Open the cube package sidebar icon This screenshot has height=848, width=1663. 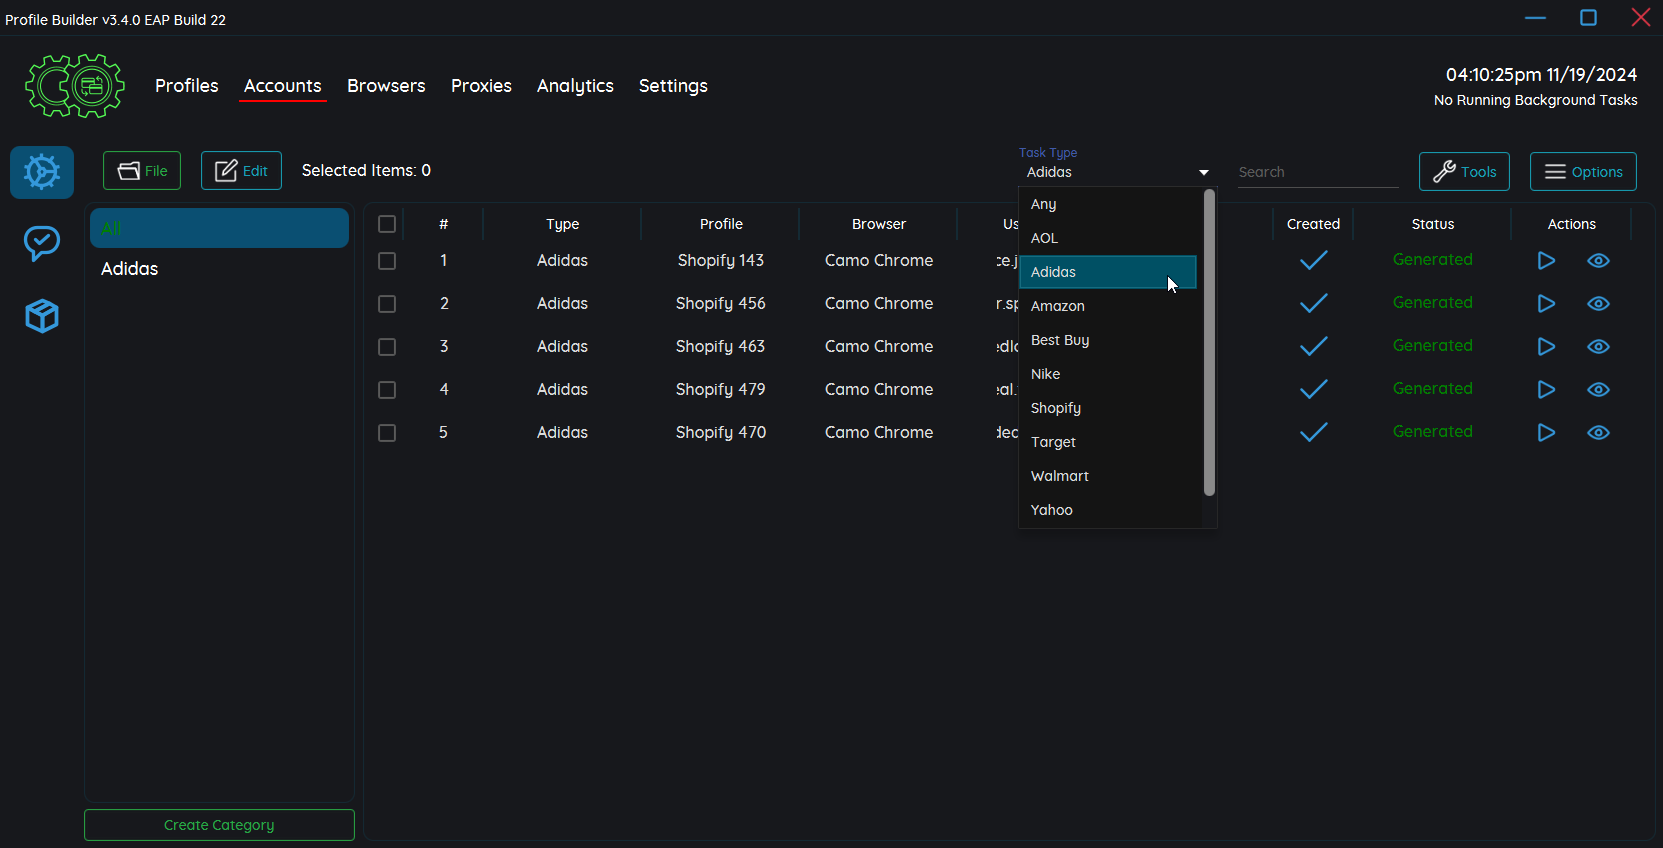point(42,316)
